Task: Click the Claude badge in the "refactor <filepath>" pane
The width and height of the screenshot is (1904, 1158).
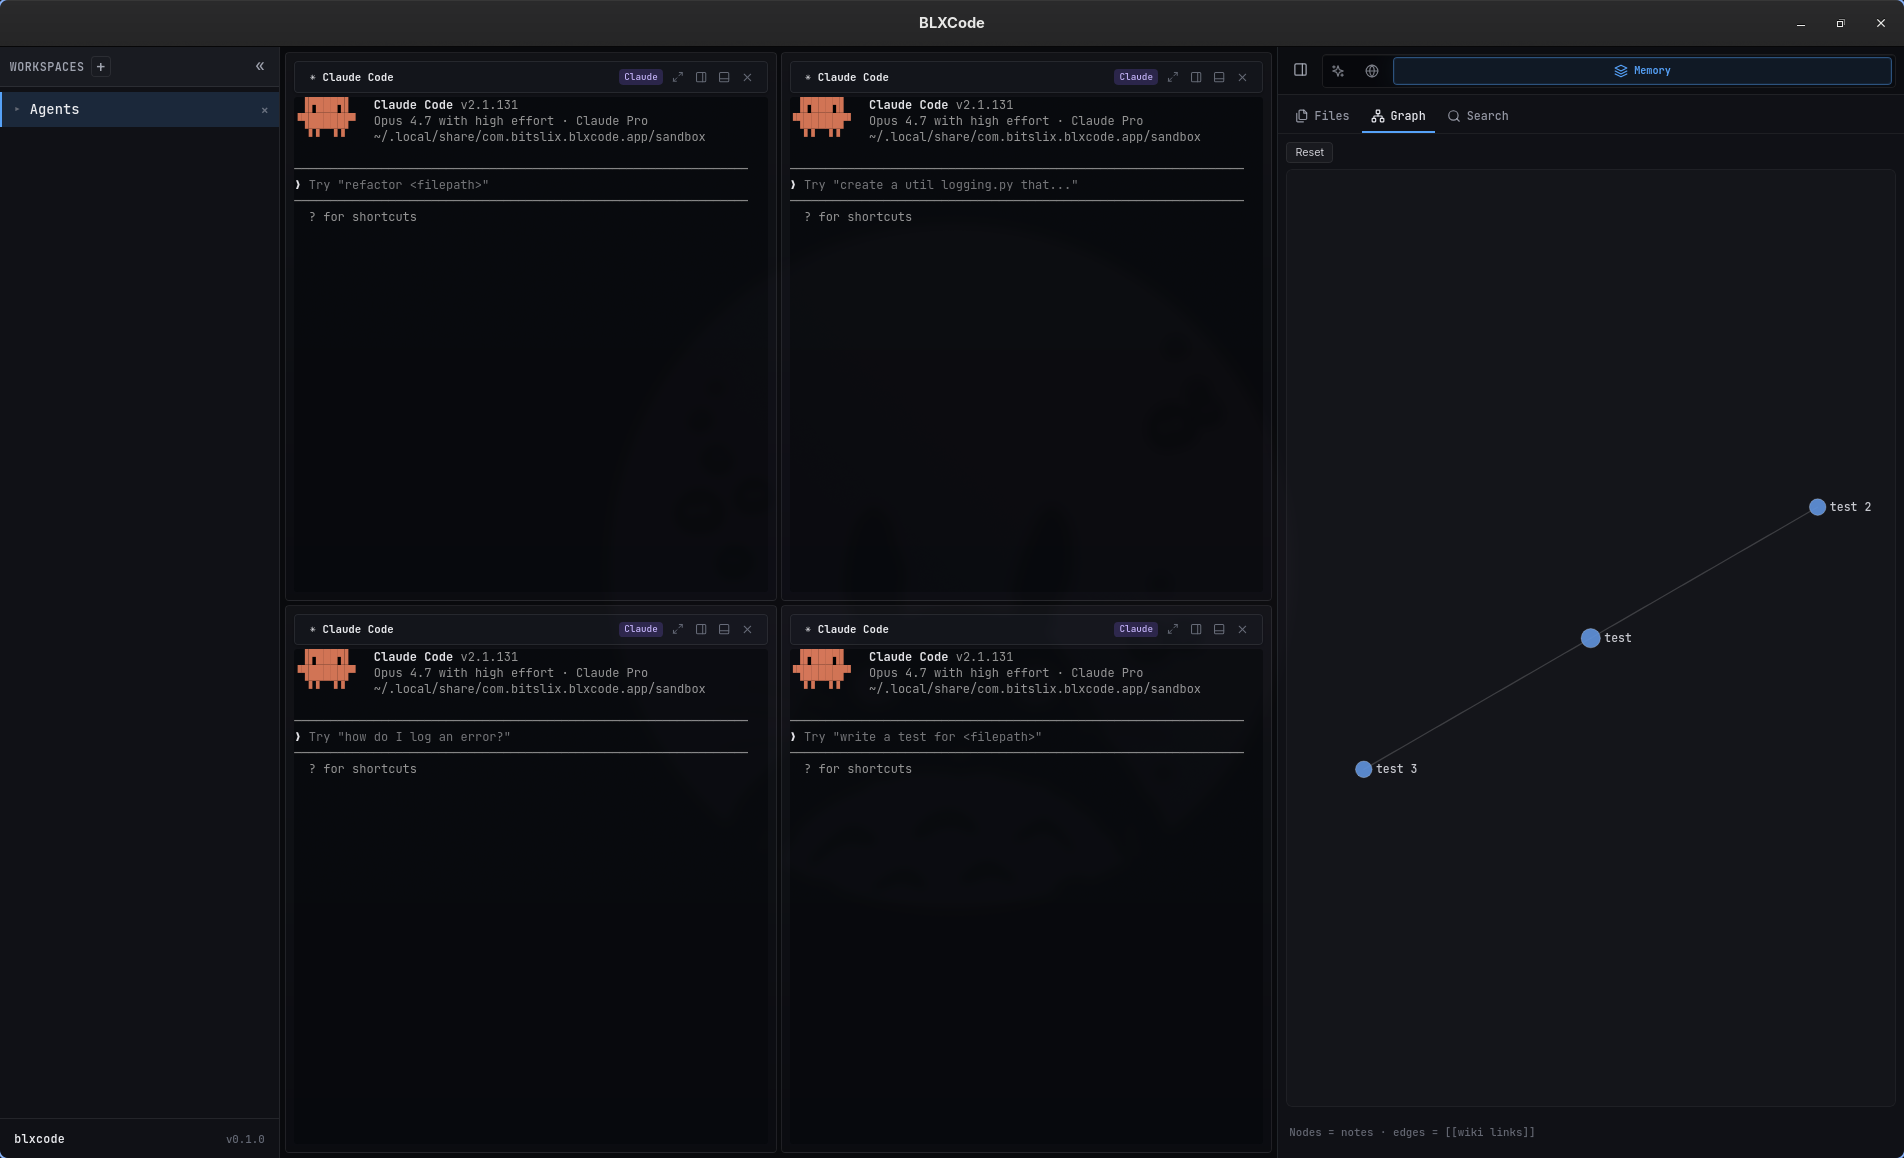Action: pos(641,77)
